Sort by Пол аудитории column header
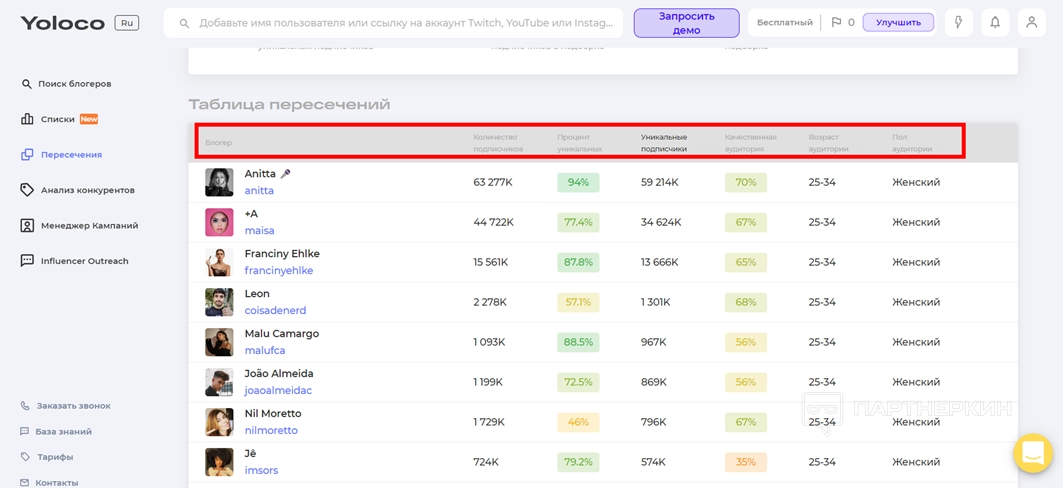1063x488 pixels. 912,142
